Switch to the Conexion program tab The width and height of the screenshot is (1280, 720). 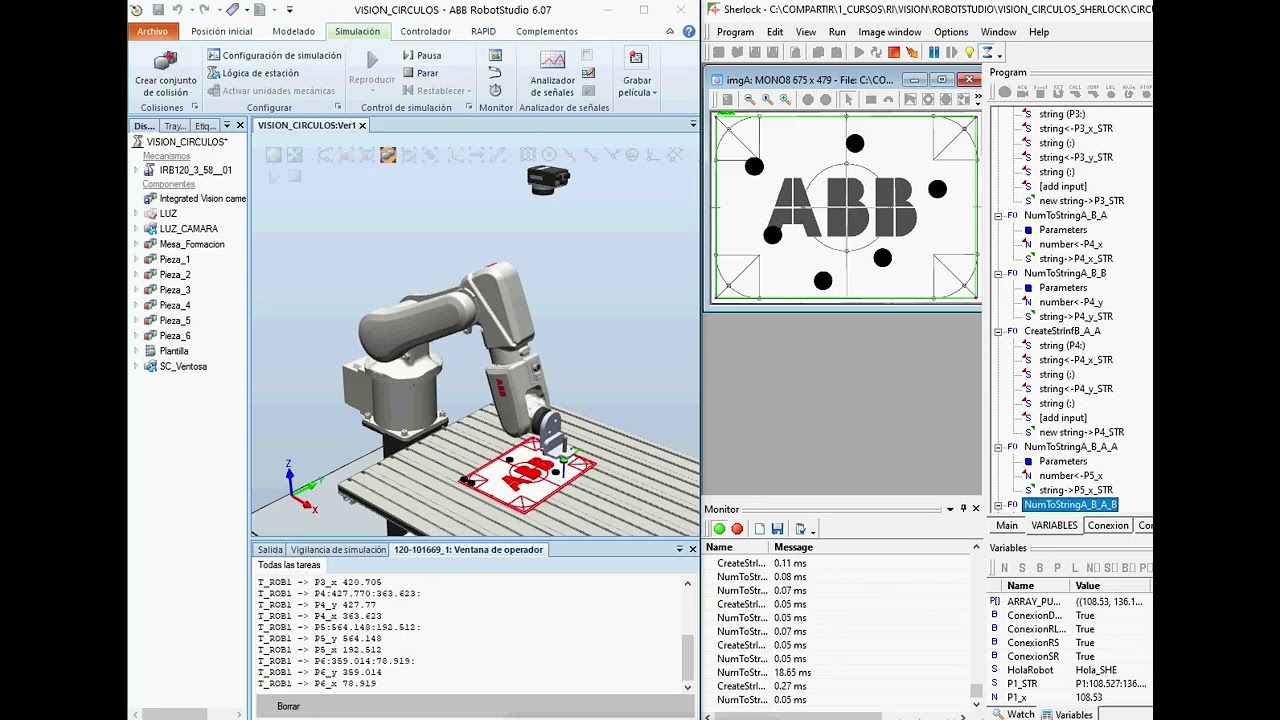1108,525
